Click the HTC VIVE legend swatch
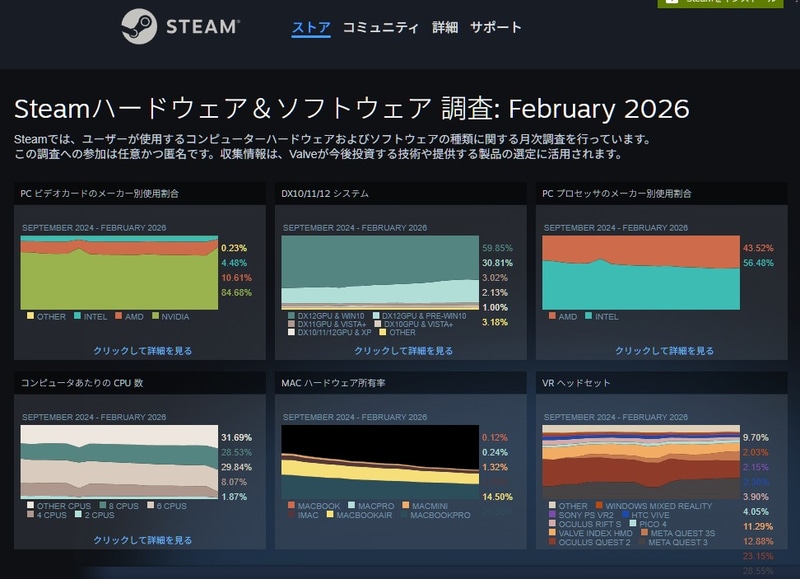 (626, 514)
